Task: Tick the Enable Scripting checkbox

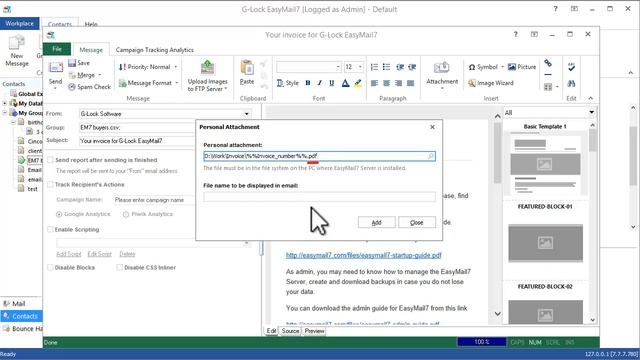Action: click(x=50, y=229)
